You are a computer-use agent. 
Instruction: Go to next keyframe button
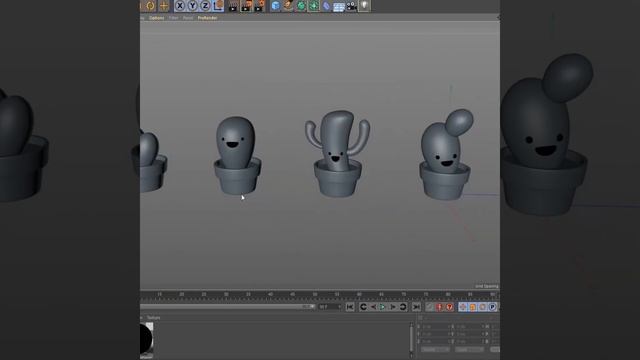tap(402, 307)
